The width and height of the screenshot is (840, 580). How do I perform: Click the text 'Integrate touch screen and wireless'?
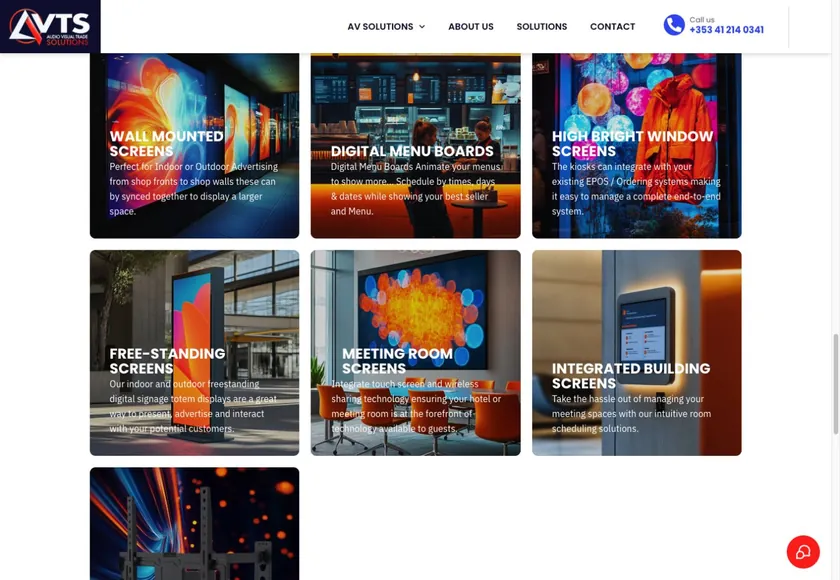tap(404, 384)
